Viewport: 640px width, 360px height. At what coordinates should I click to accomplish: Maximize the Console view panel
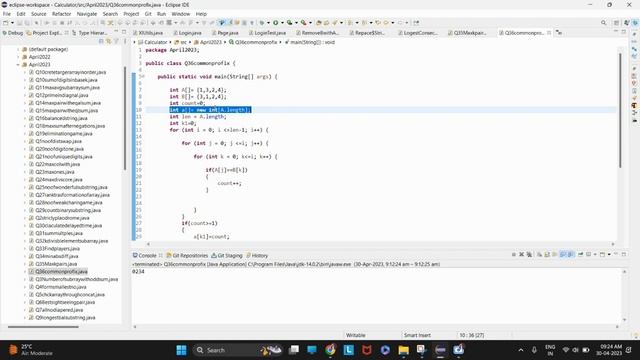pos(624,254)
